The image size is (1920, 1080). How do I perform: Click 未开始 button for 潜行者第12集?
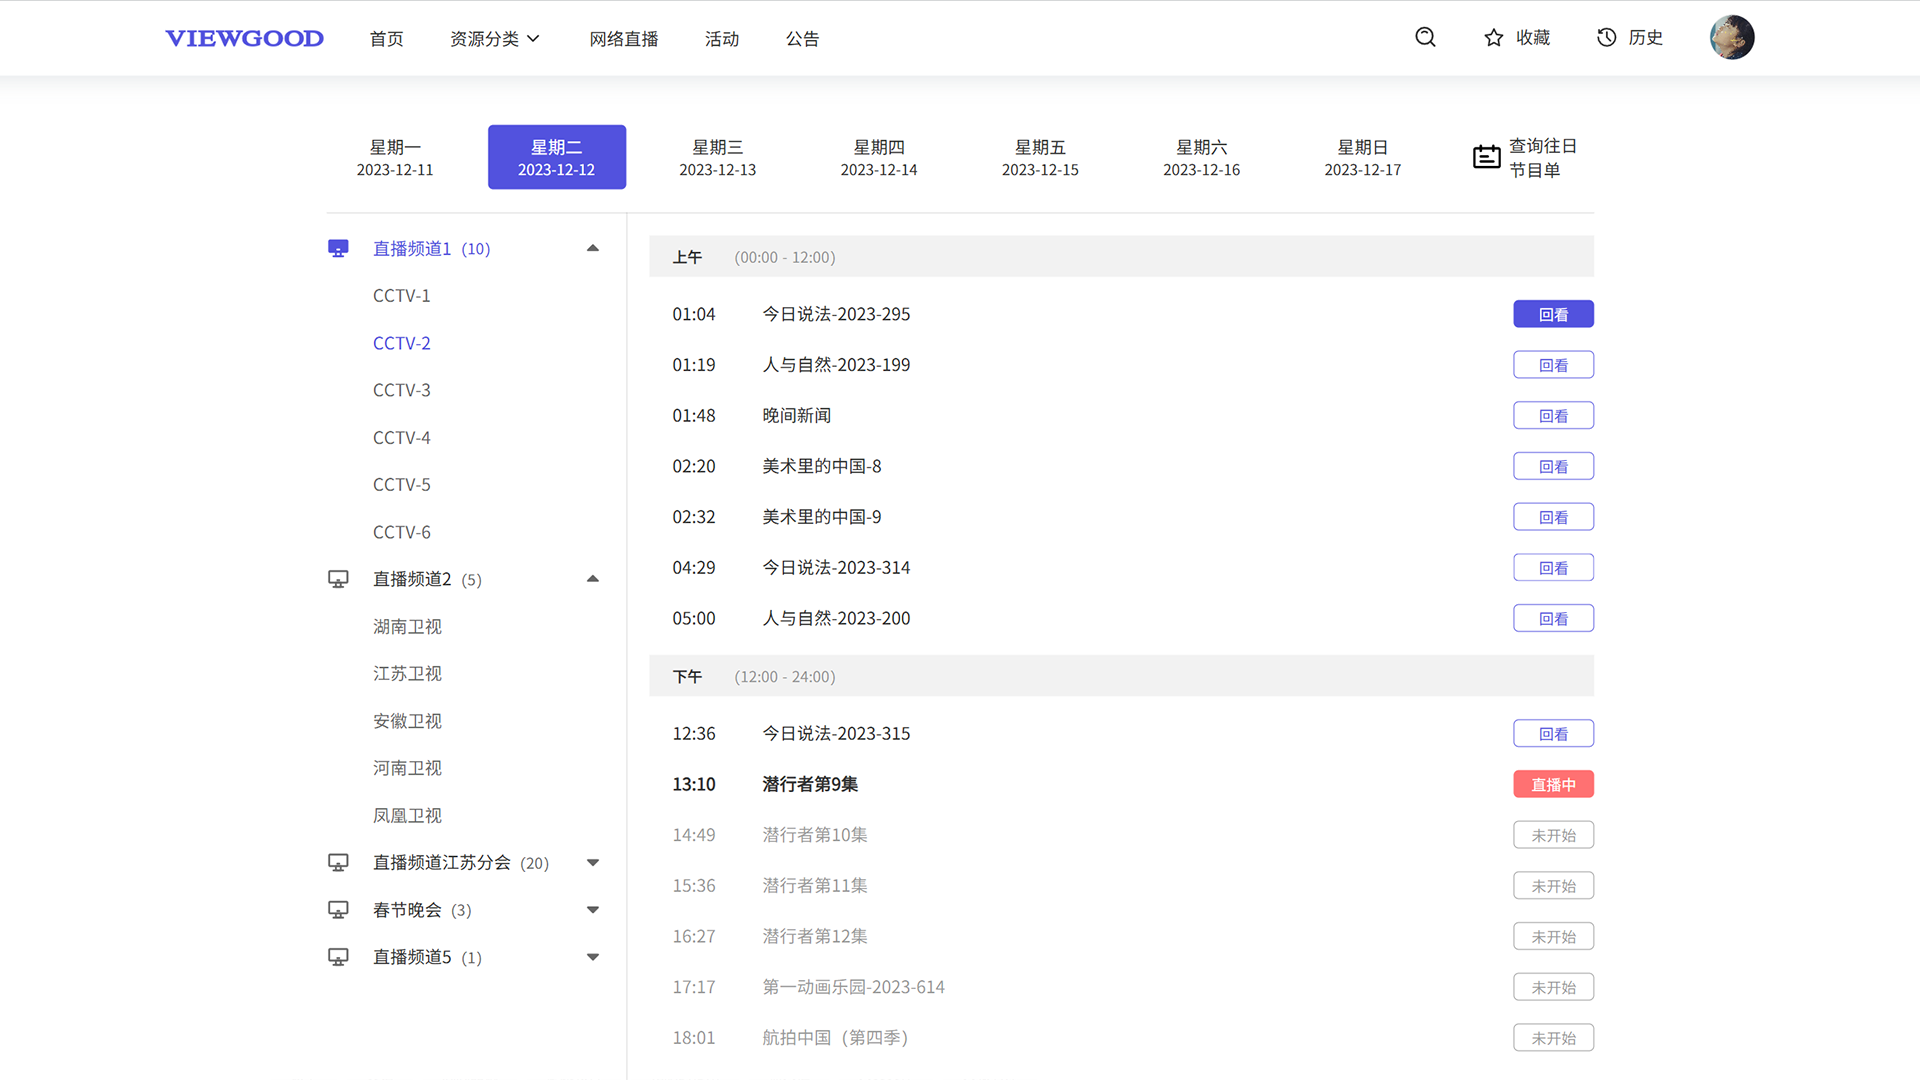point(1553,936)
